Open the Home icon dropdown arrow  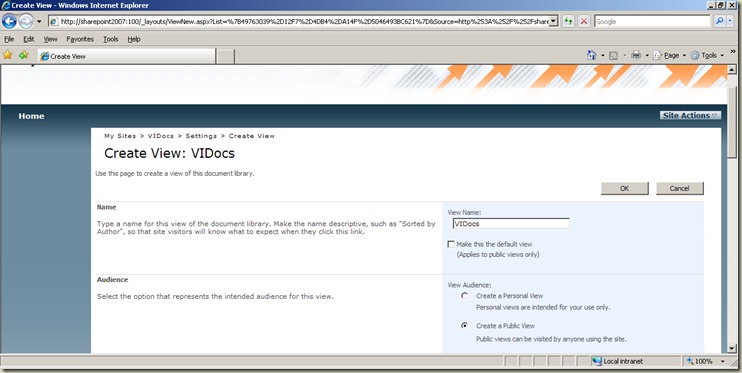603,55
